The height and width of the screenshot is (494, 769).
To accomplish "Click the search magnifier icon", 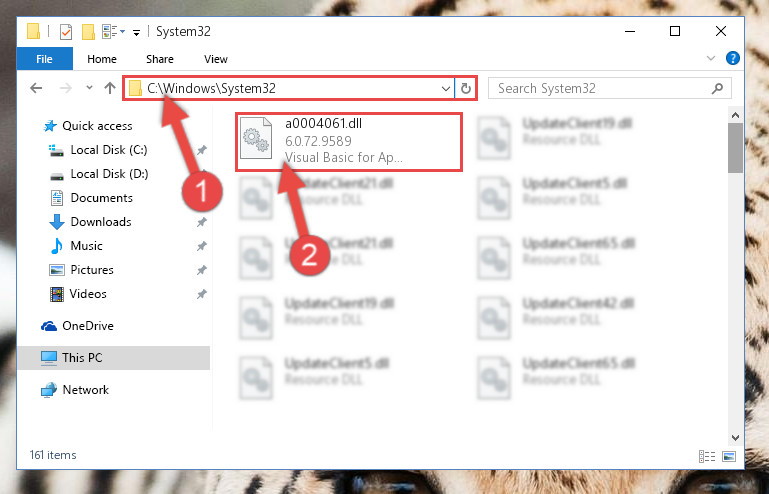I will click(x=717, y=88).
